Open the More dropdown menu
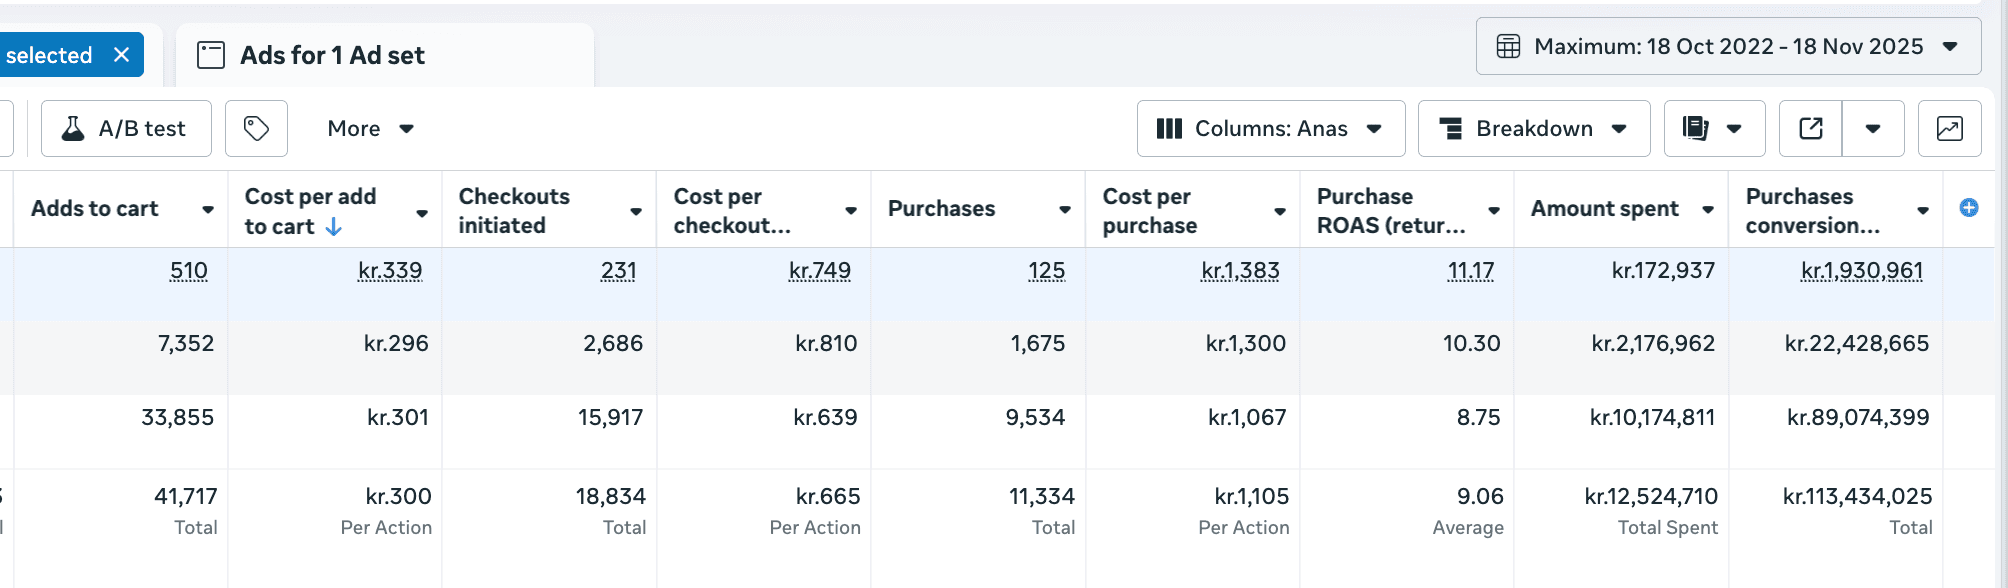 point(370,129)
